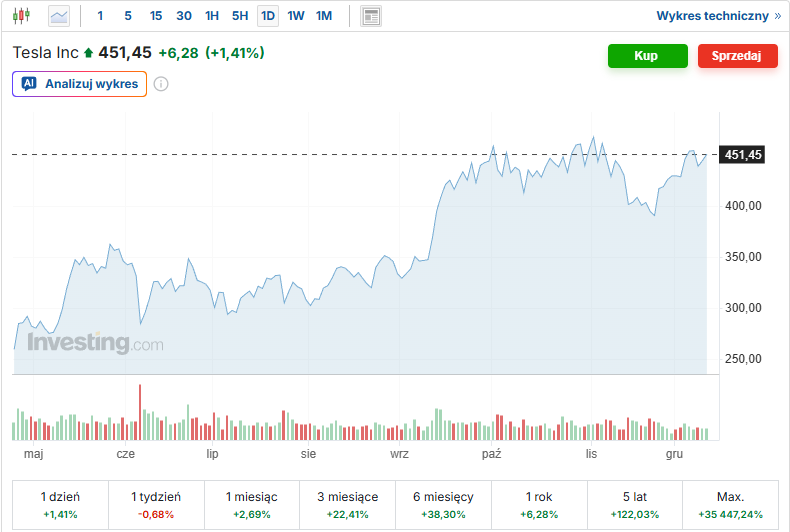Set chart interval to 15 minutes
790x532 pixels.
[156, 16]
